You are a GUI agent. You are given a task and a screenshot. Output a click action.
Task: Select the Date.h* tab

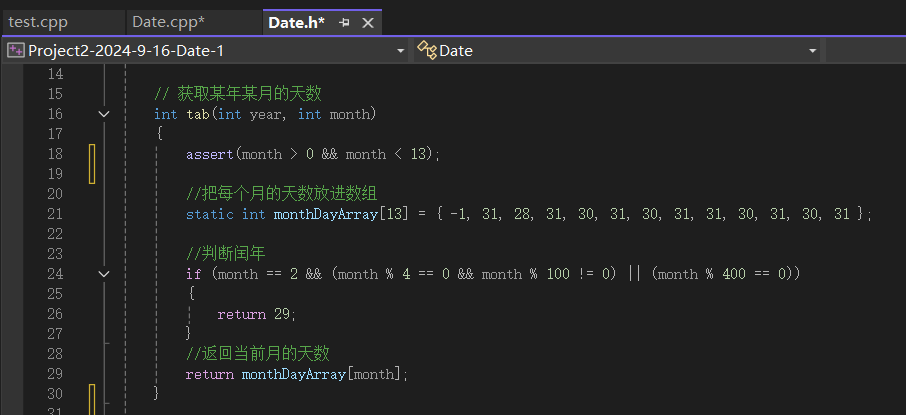(296, 23)
